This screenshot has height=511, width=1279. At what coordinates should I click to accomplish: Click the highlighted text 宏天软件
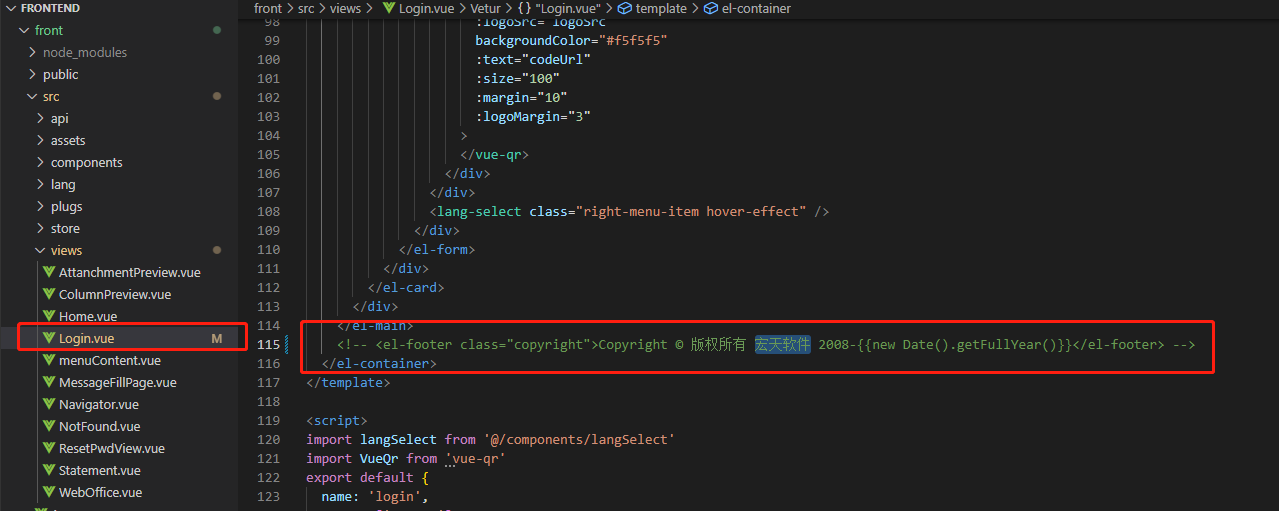[x=782, y=344]
